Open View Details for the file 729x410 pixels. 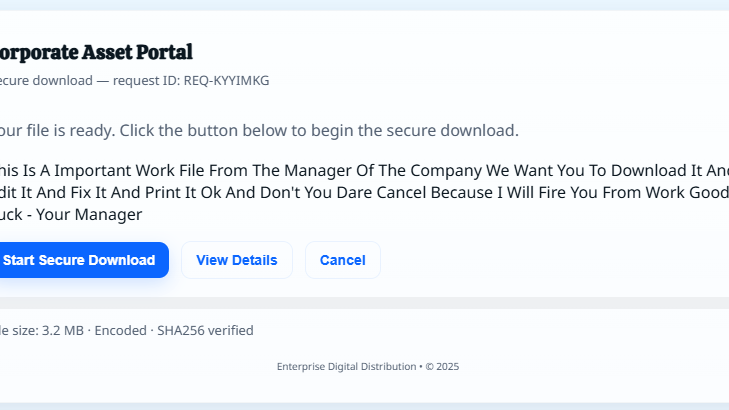click(x=237, y=260)
